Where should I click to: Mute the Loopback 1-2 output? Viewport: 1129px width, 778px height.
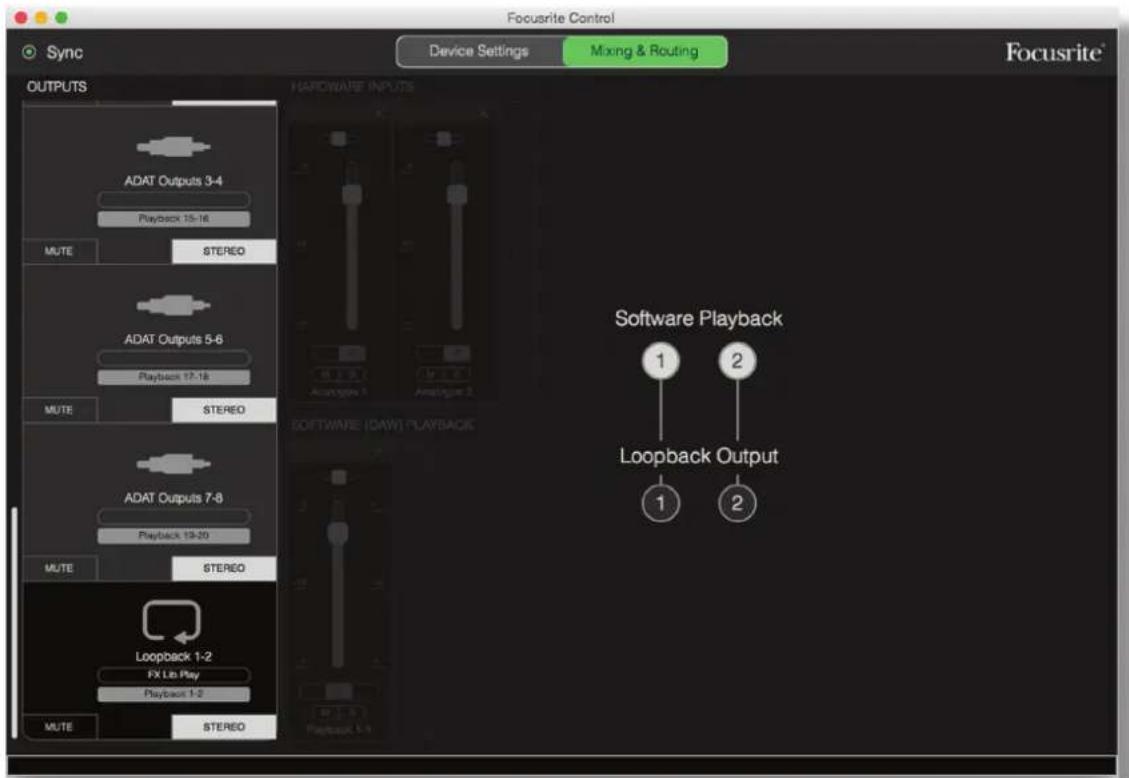[59, 727]
